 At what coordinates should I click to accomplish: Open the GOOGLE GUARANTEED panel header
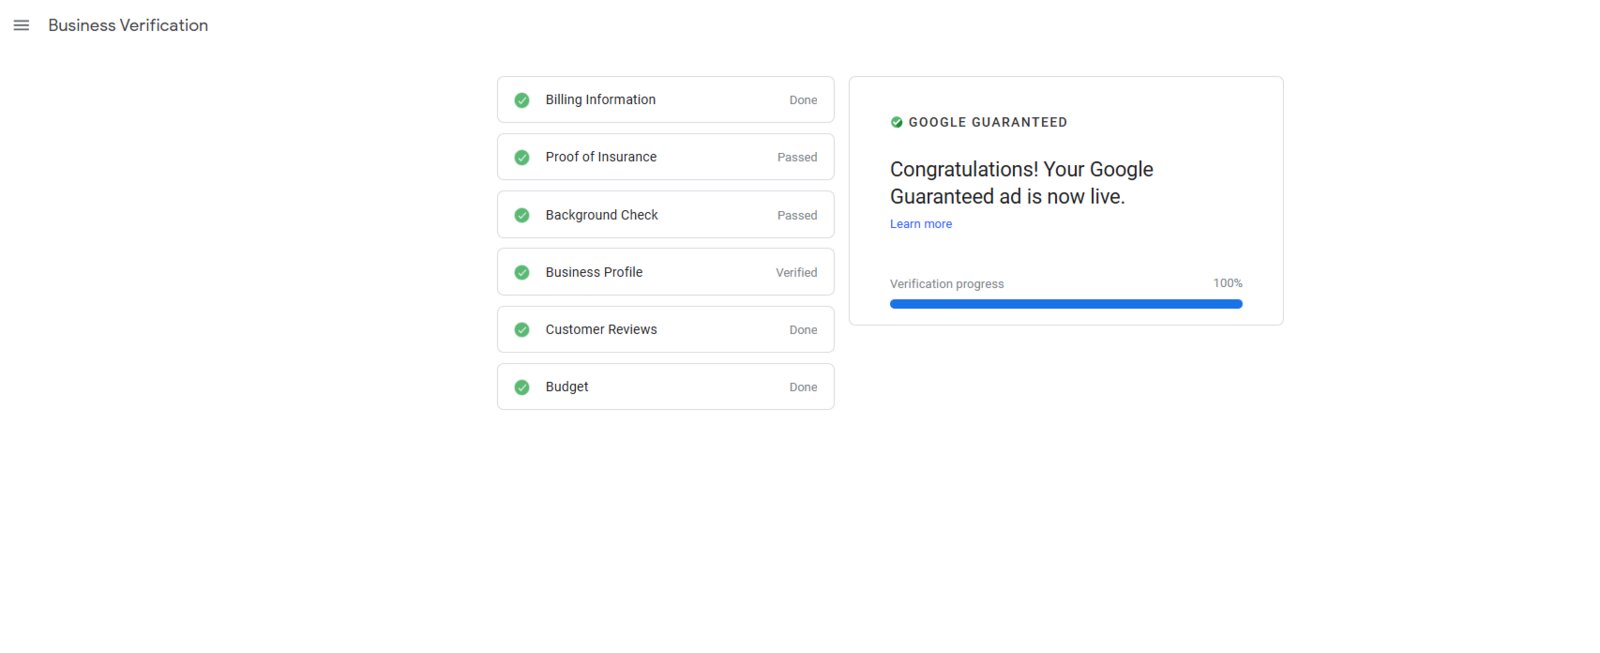click(988, 121)
